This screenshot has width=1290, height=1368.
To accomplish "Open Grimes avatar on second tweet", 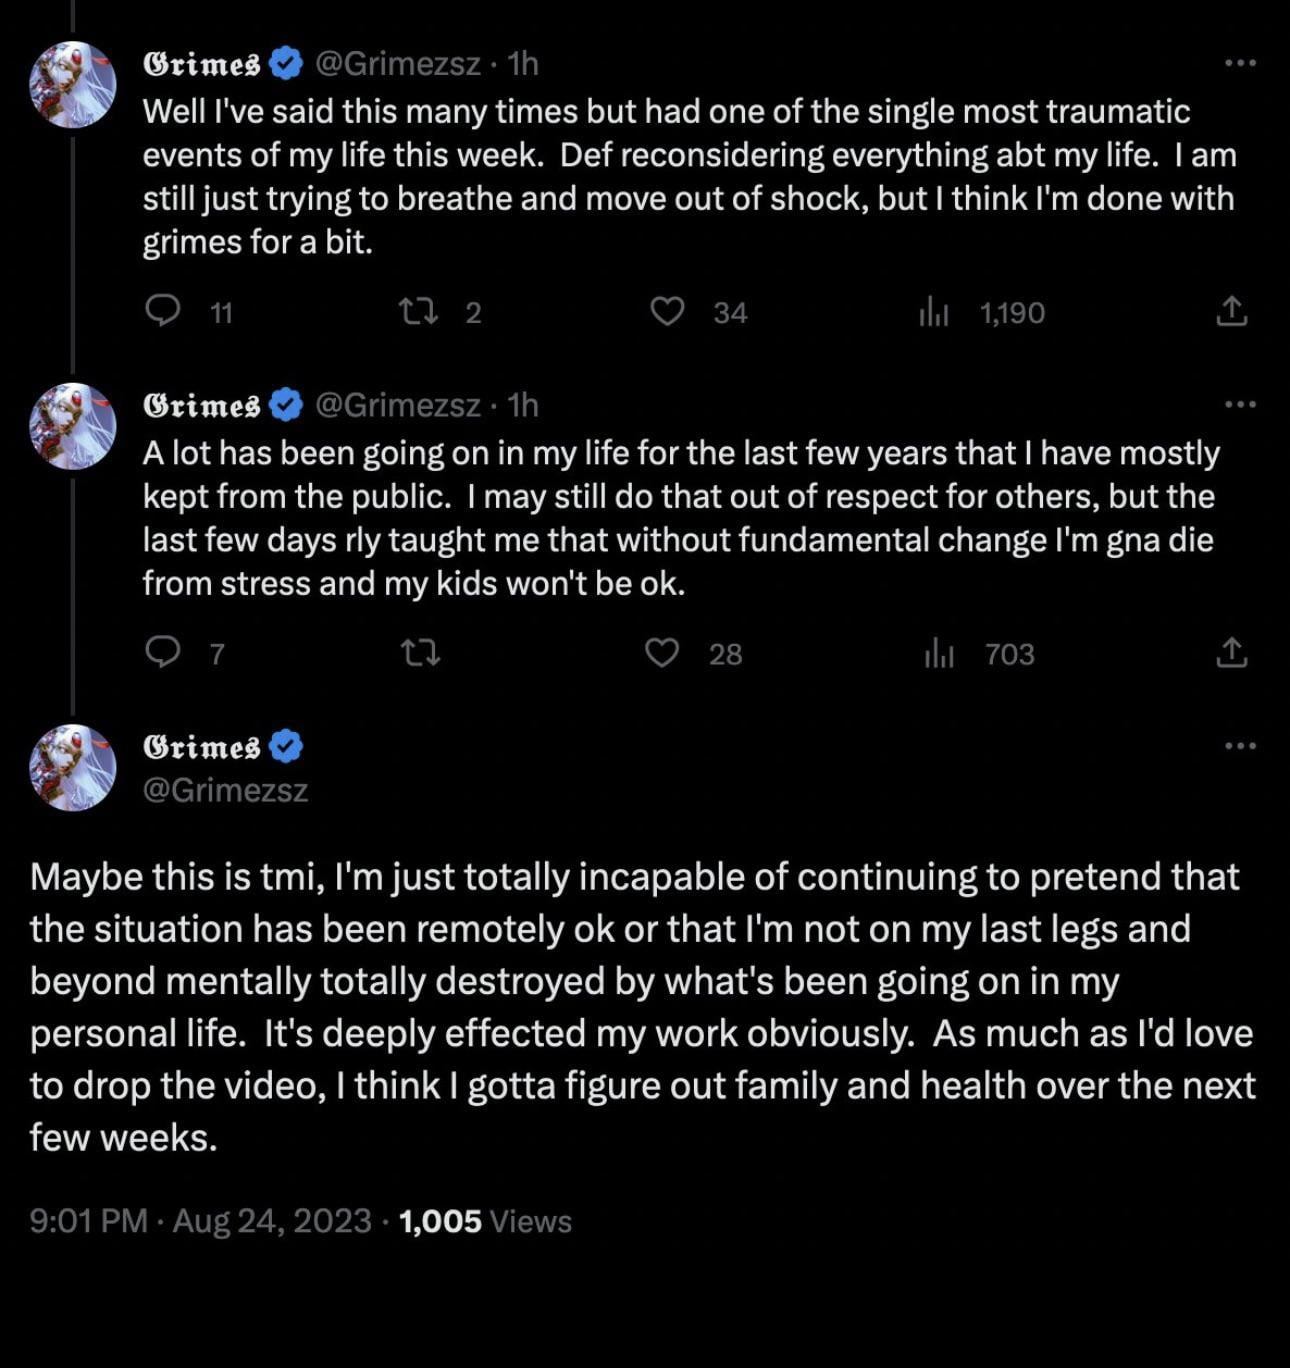I will click(x=73, y=427).
